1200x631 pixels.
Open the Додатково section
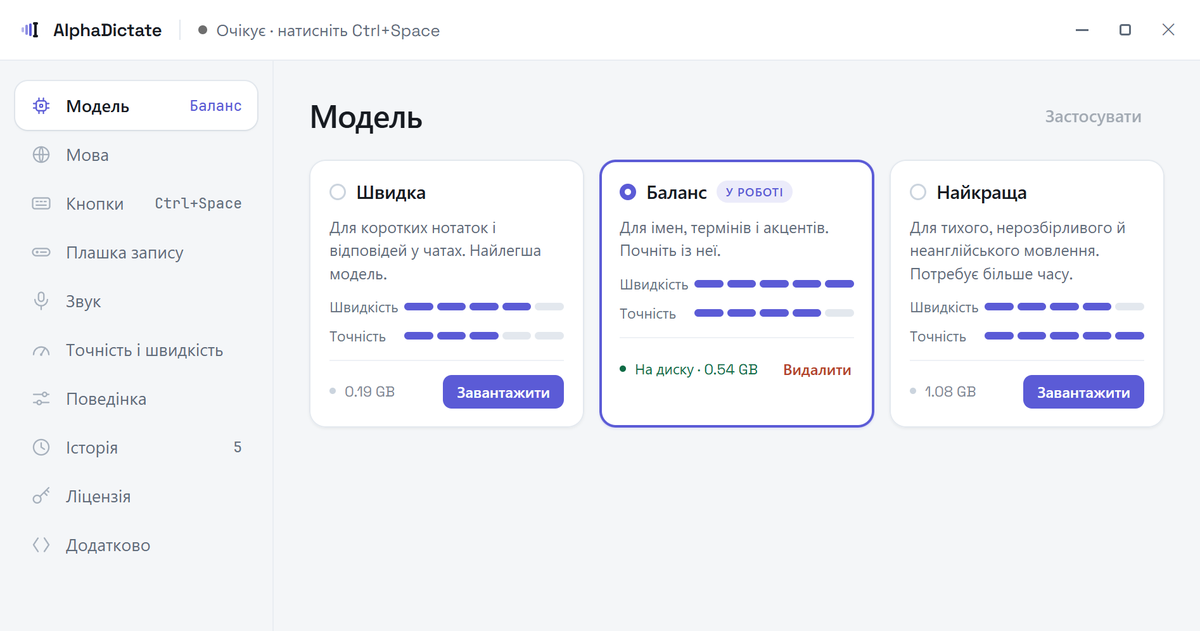point(136,545)
